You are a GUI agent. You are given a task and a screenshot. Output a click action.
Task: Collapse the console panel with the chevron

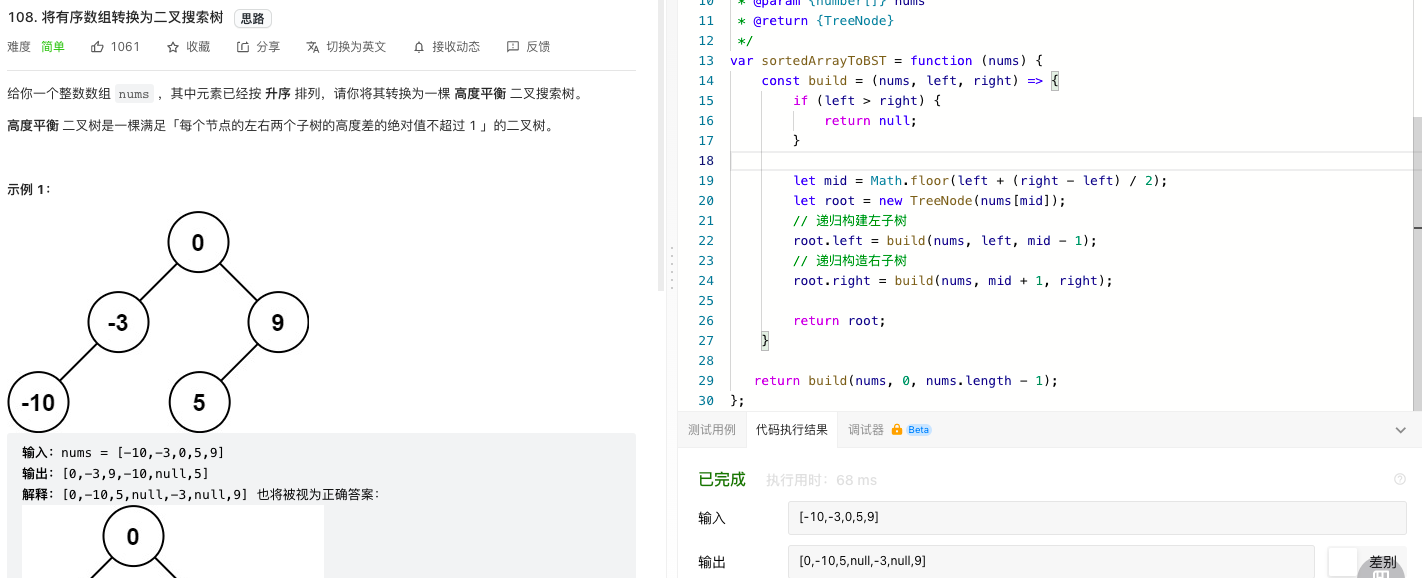[1400, 430]
